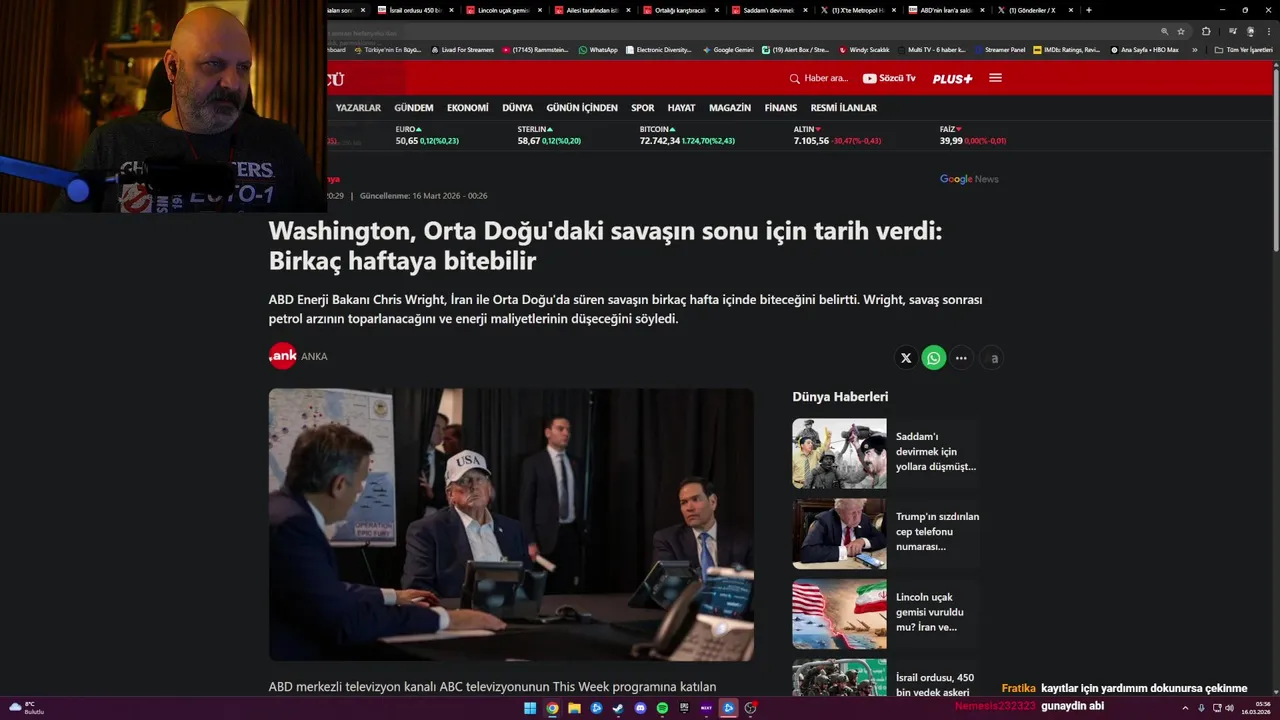The image size is (1280, 720).
Task: Open Steam from the taskbar
Action: tap(618, 708)
